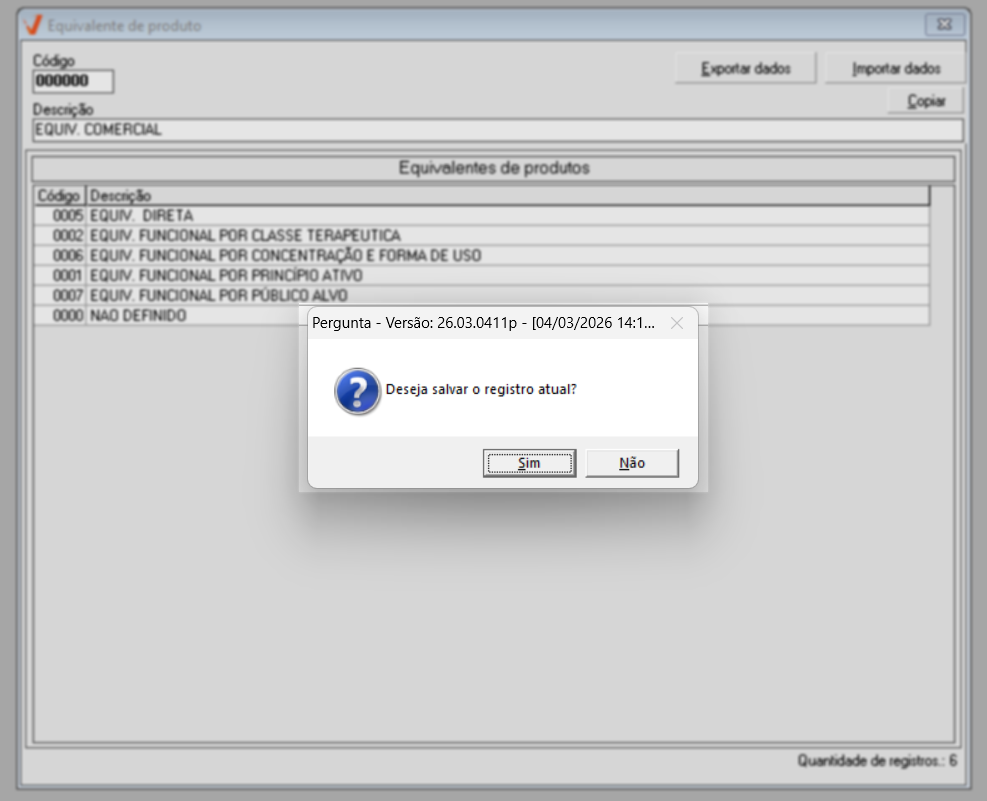Click the blue question mark icon
987x801 pixels.
click(x=357, y=391)
